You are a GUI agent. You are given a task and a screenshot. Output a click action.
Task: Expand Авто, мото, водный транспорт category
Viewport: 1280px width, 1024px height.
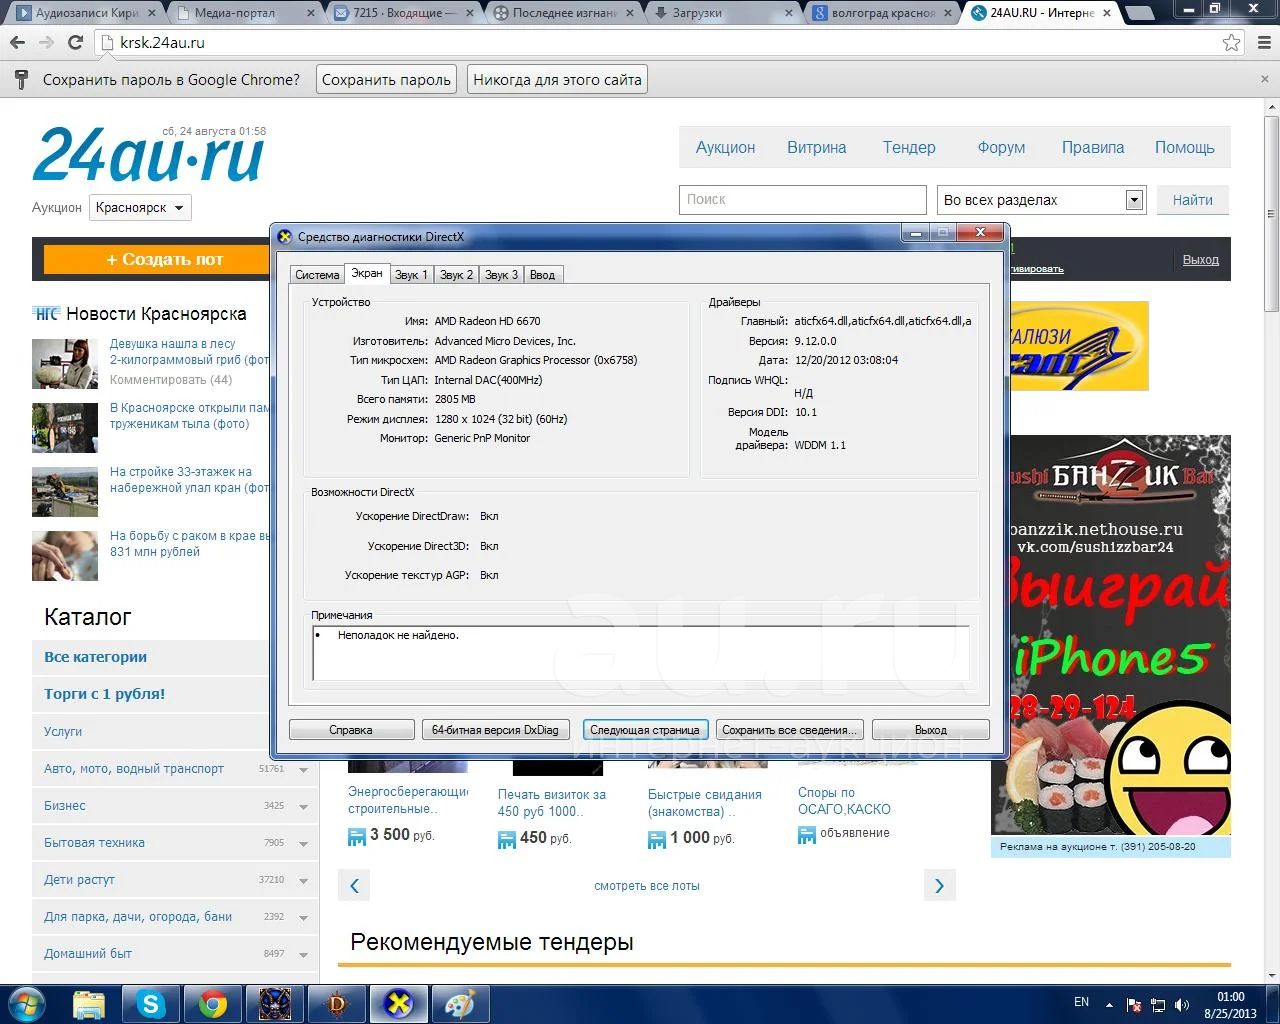[x=304, y=770]
